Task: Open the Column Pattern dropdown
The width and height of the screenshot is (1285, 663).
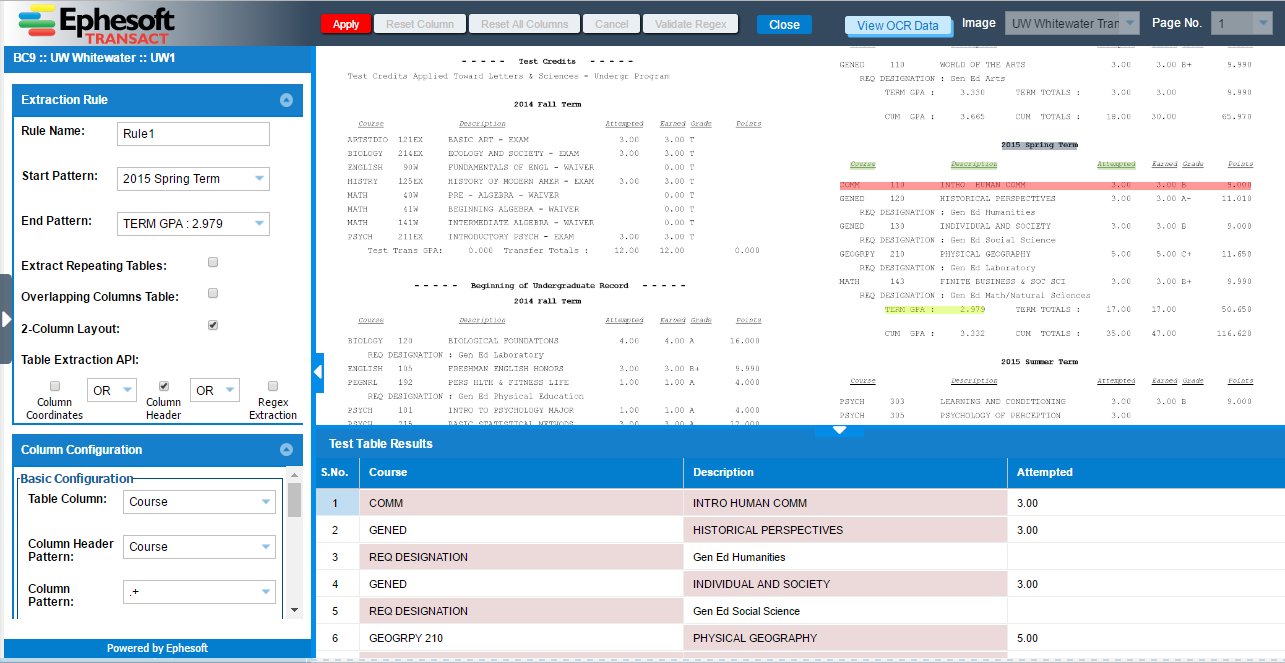Action: 199,592
